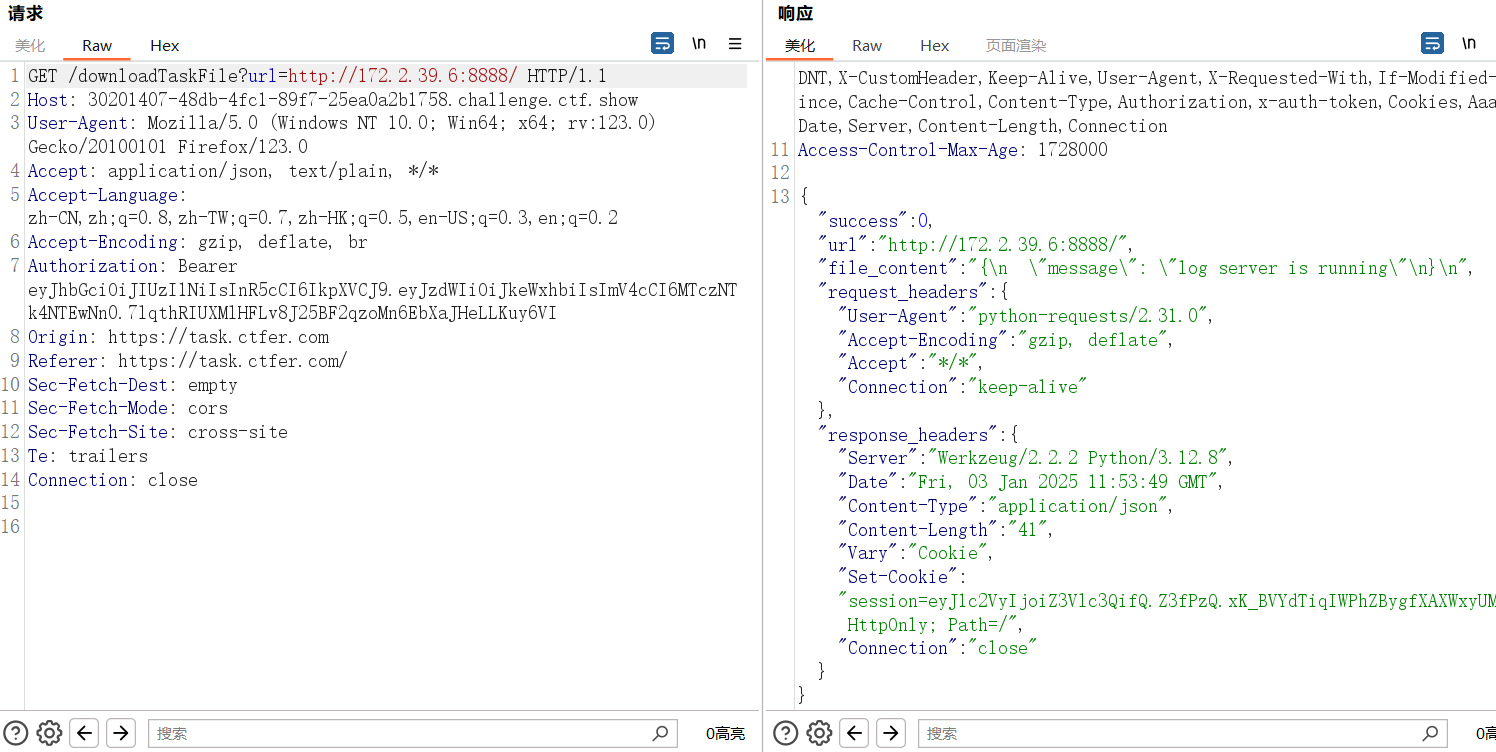Click the session=eyJ1c2Vy cookie value
1496x752 pixels.
[1167, 601]
